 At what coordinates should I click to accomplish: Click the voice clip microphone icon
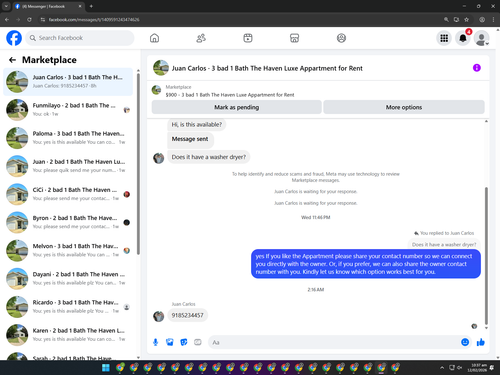(x=155, y=342)
